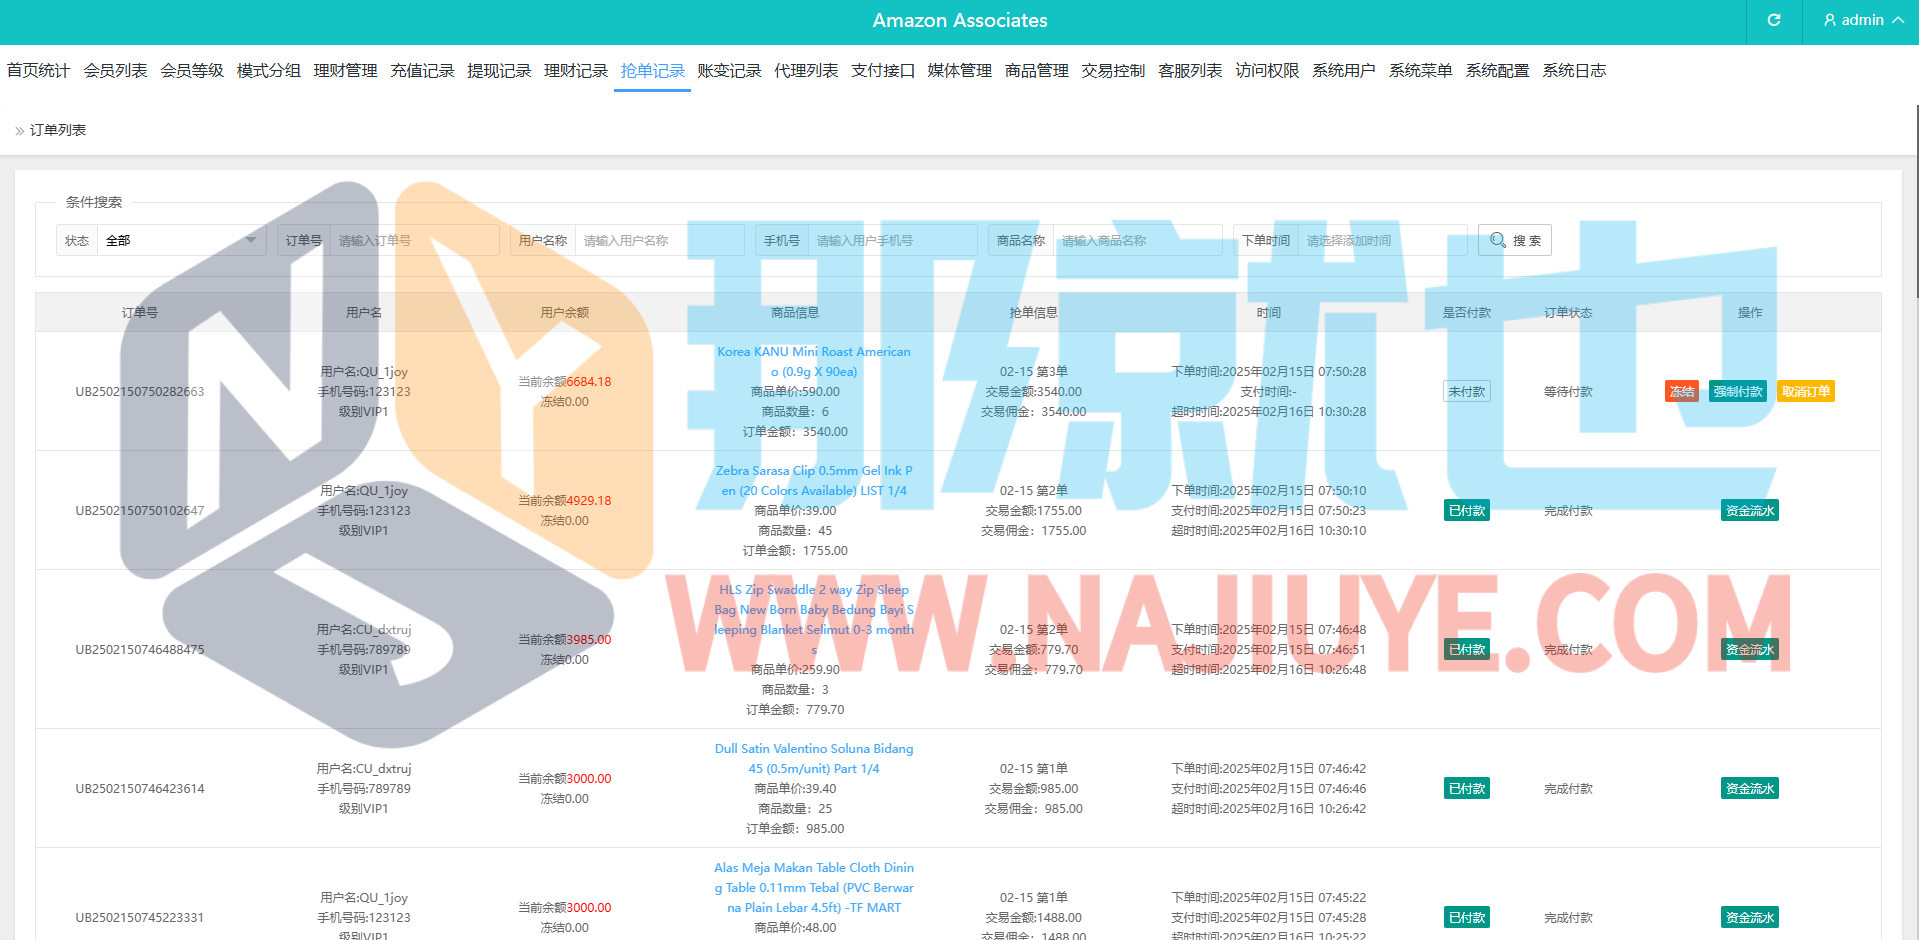Click the page vertical scrollbar
The image size is (1919, 940).
pos(1916,200)
